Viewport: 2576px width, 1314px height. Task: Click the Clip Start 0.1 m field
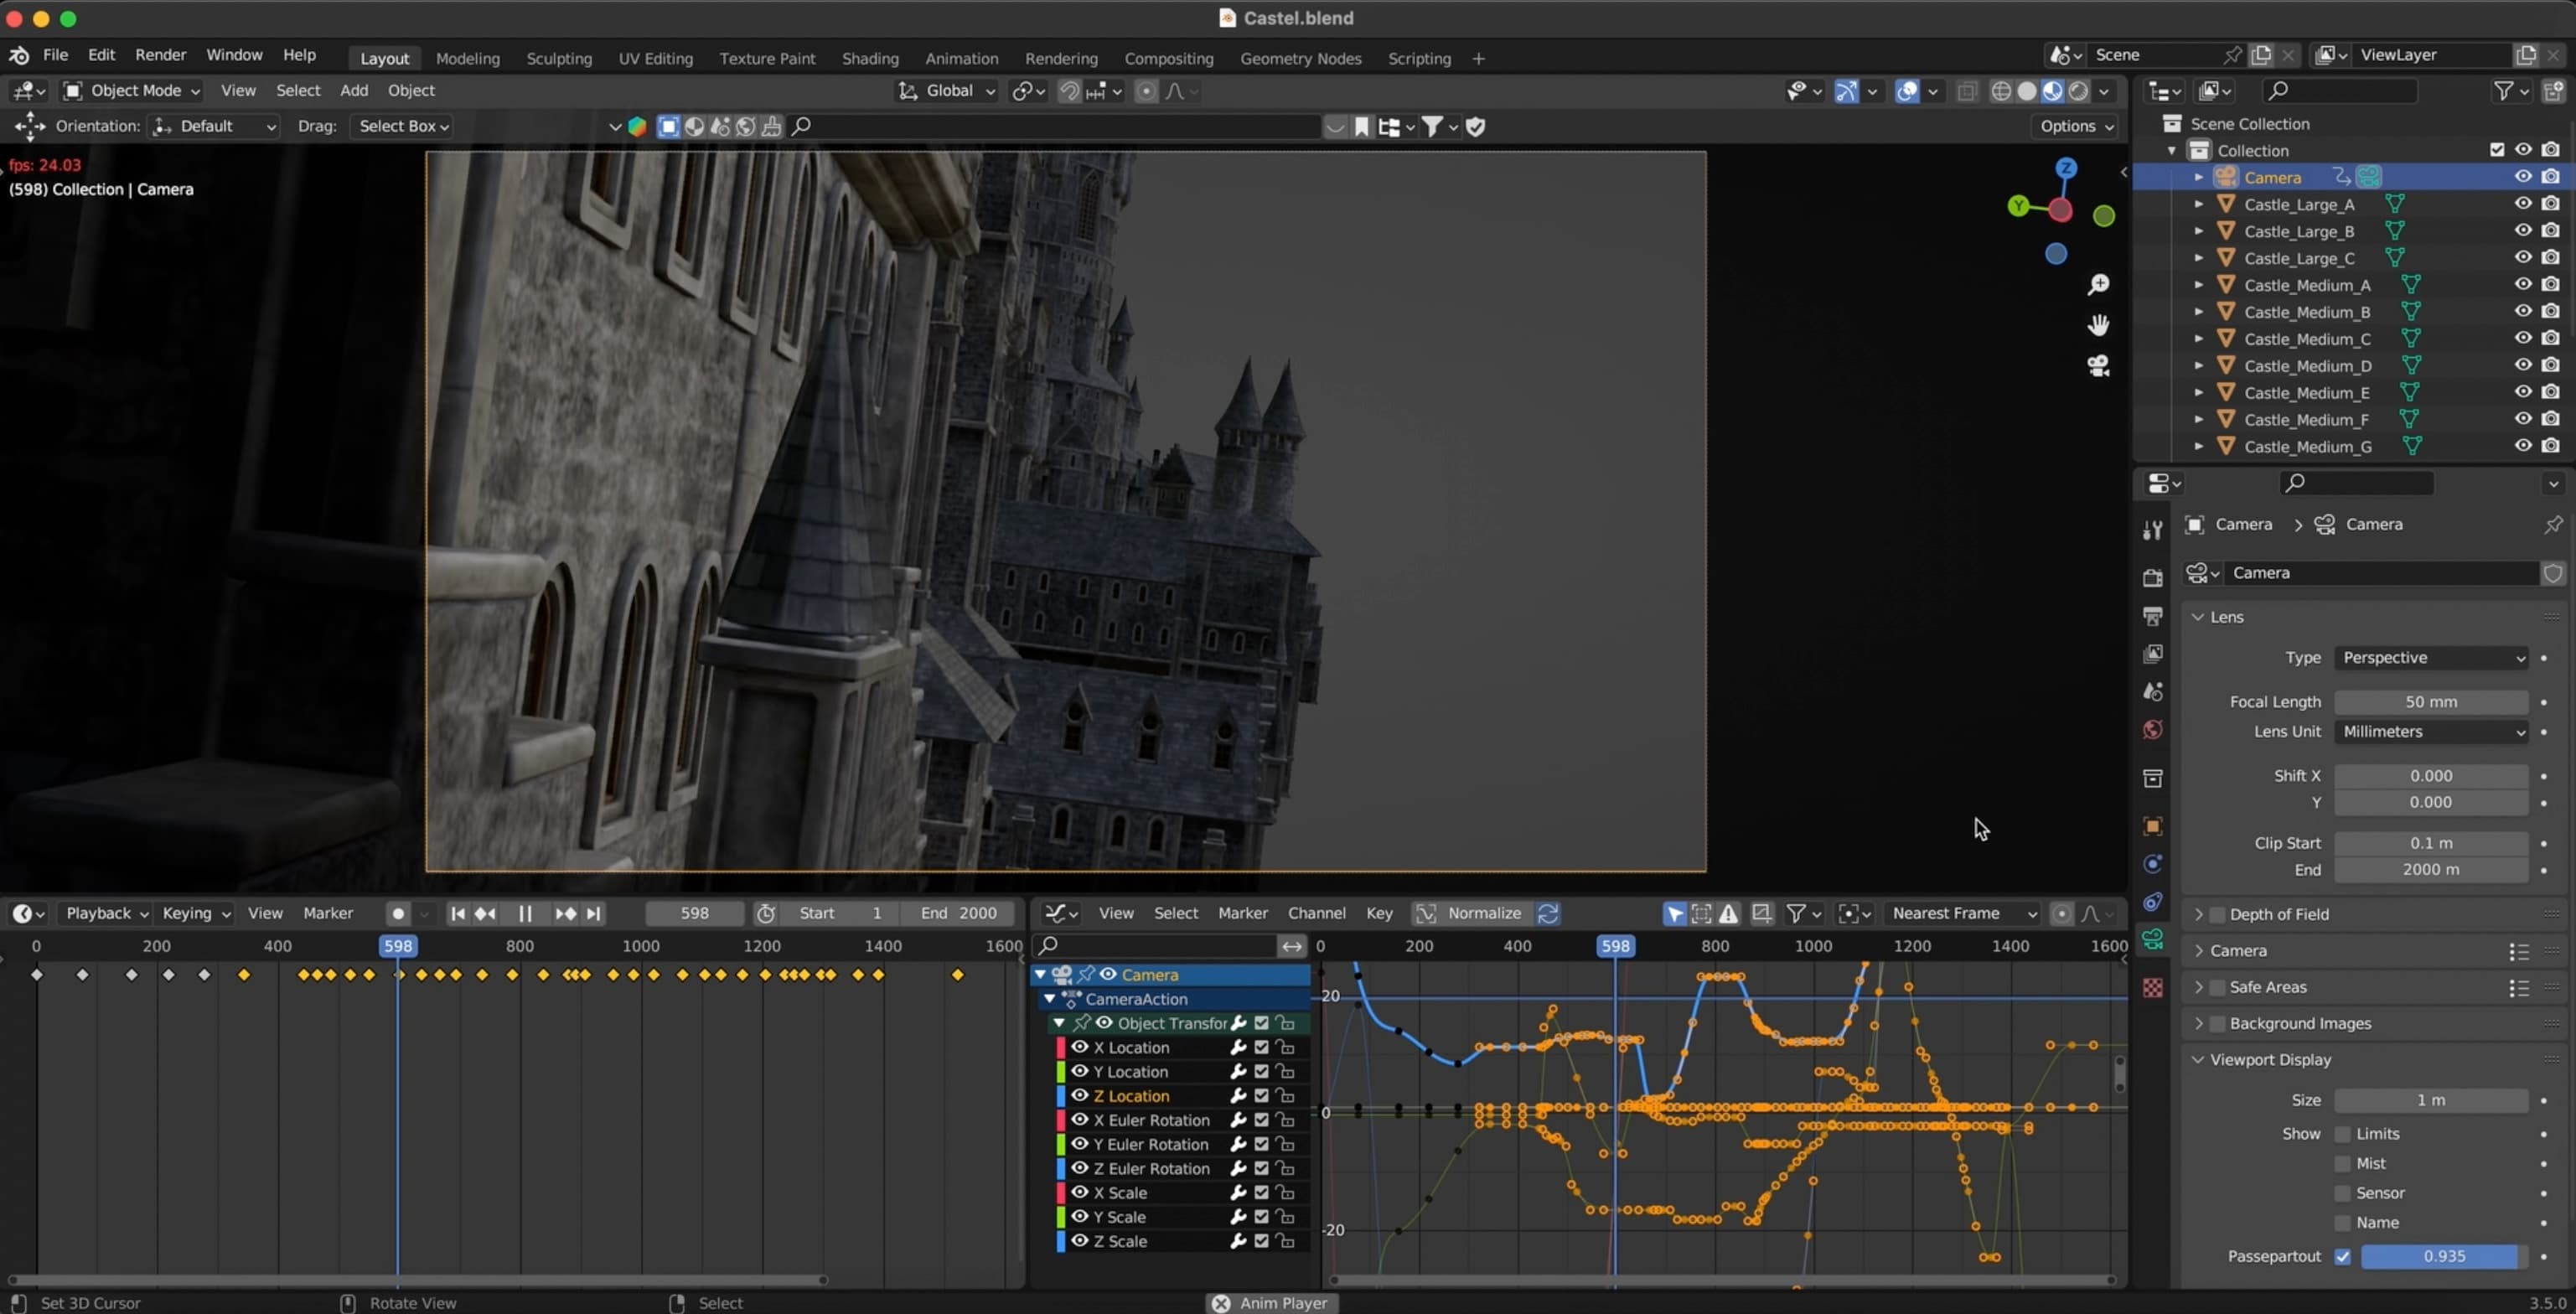tap(2431, 843)
